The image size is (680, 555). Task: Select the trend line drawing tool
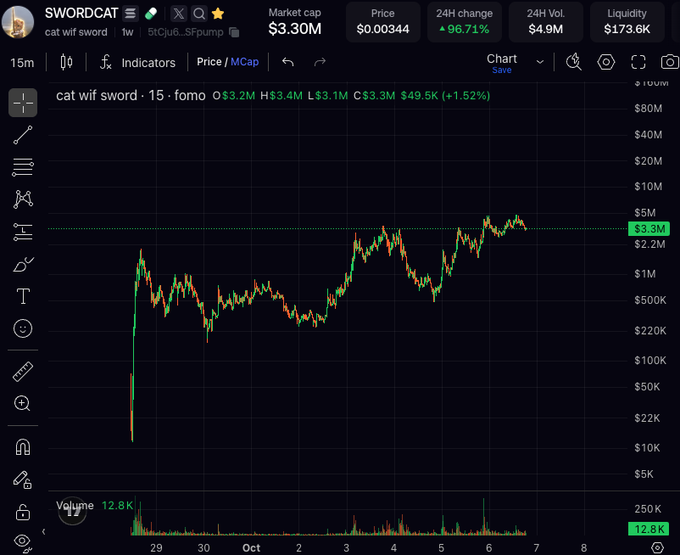point(23,135)
